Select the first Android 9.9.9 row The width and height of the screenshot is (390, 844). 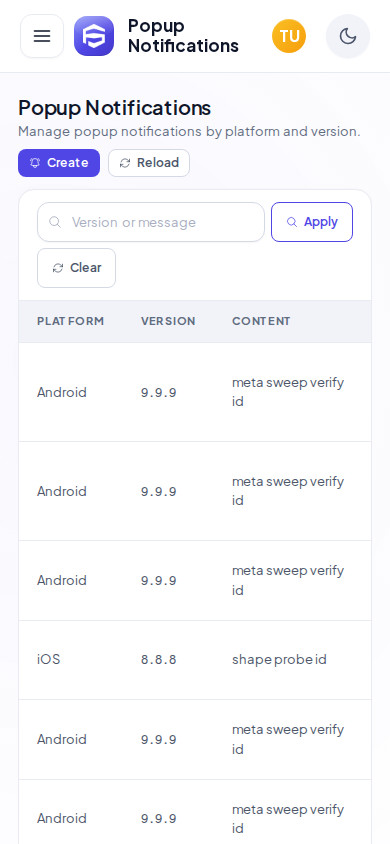click(x=195, y=392)
